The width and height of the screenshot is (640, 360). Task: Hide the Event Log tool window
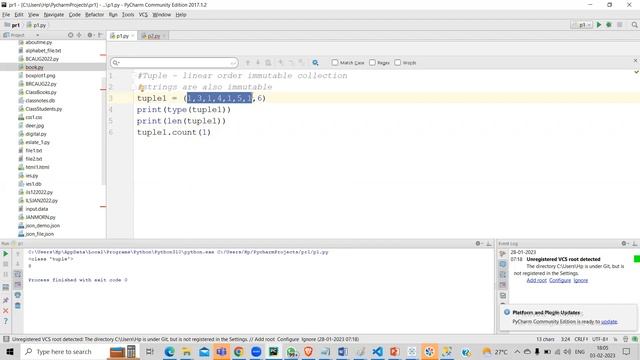(635, 244)
